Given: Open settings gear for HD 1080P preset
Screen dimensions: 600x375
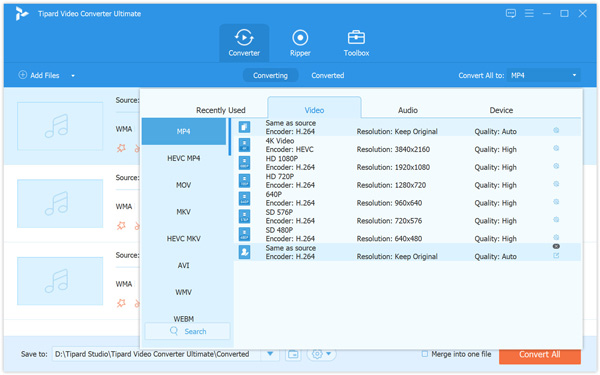Looking at the screenshot, I should 556,166.
